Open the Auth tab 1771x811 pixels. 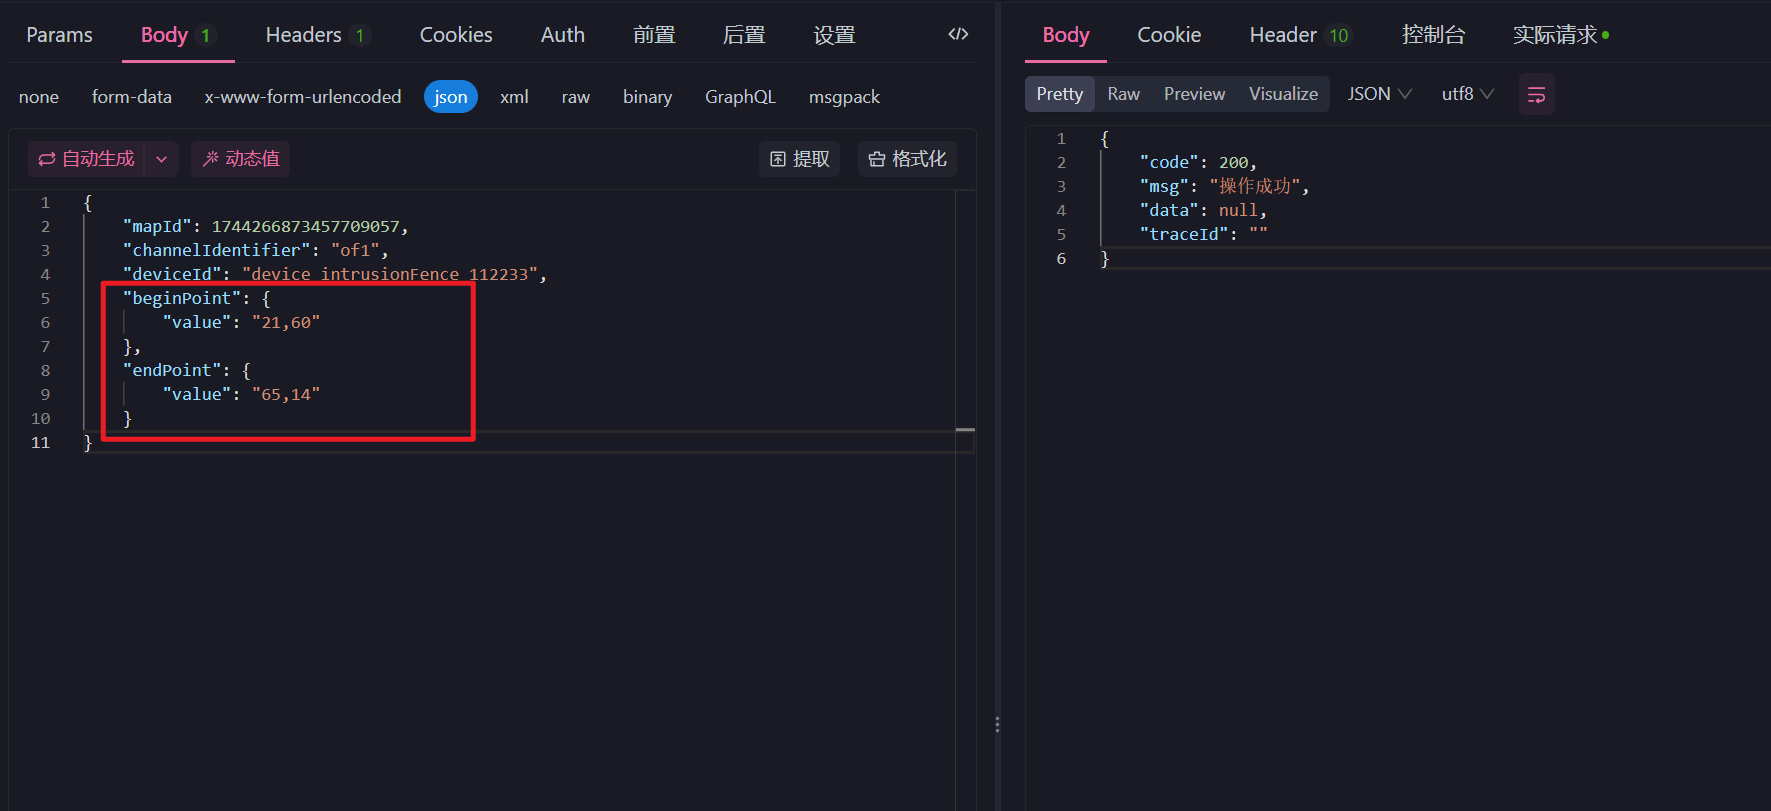[563, 35]
